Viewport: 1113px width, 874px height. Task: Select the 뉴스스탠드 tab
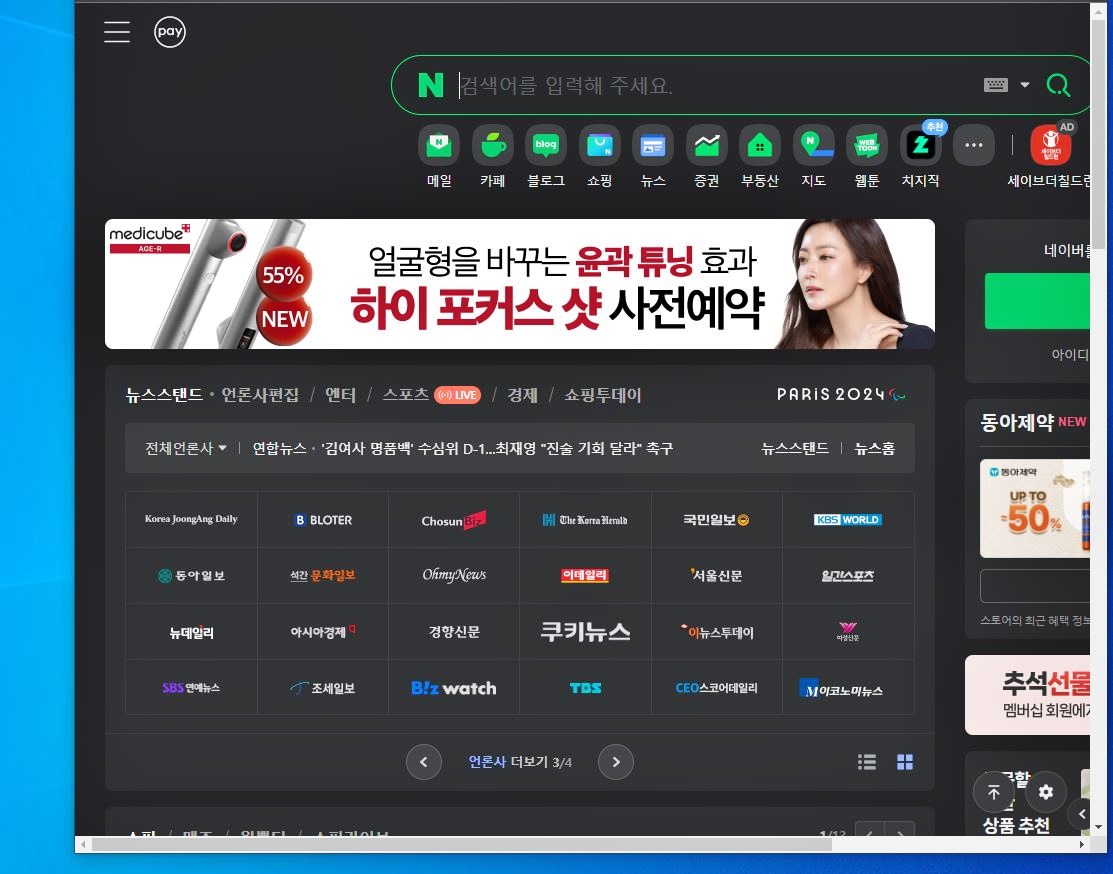(x=164, y=395)
